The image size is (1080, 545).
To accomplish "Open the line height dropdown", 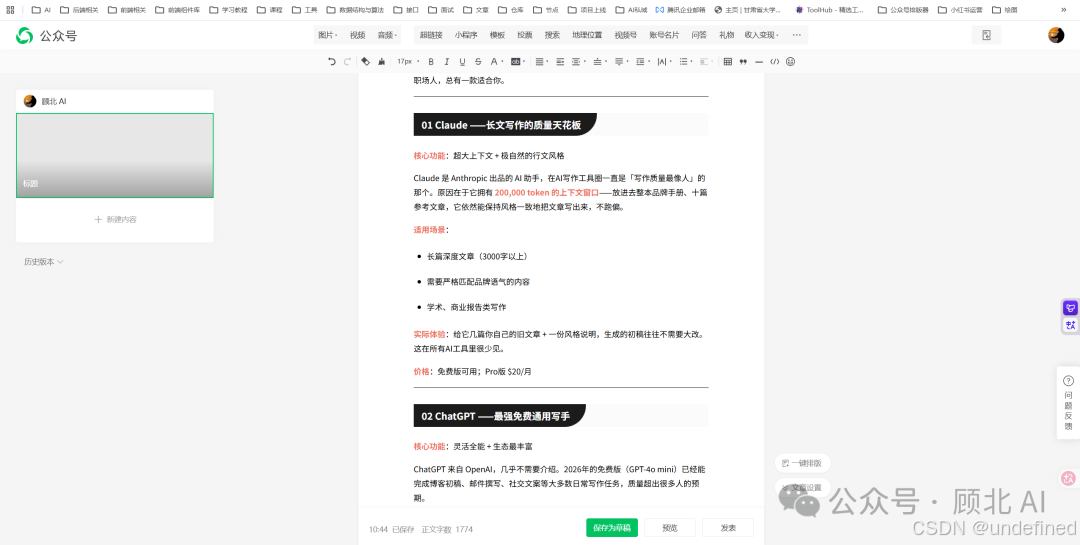I will point(642,61).
